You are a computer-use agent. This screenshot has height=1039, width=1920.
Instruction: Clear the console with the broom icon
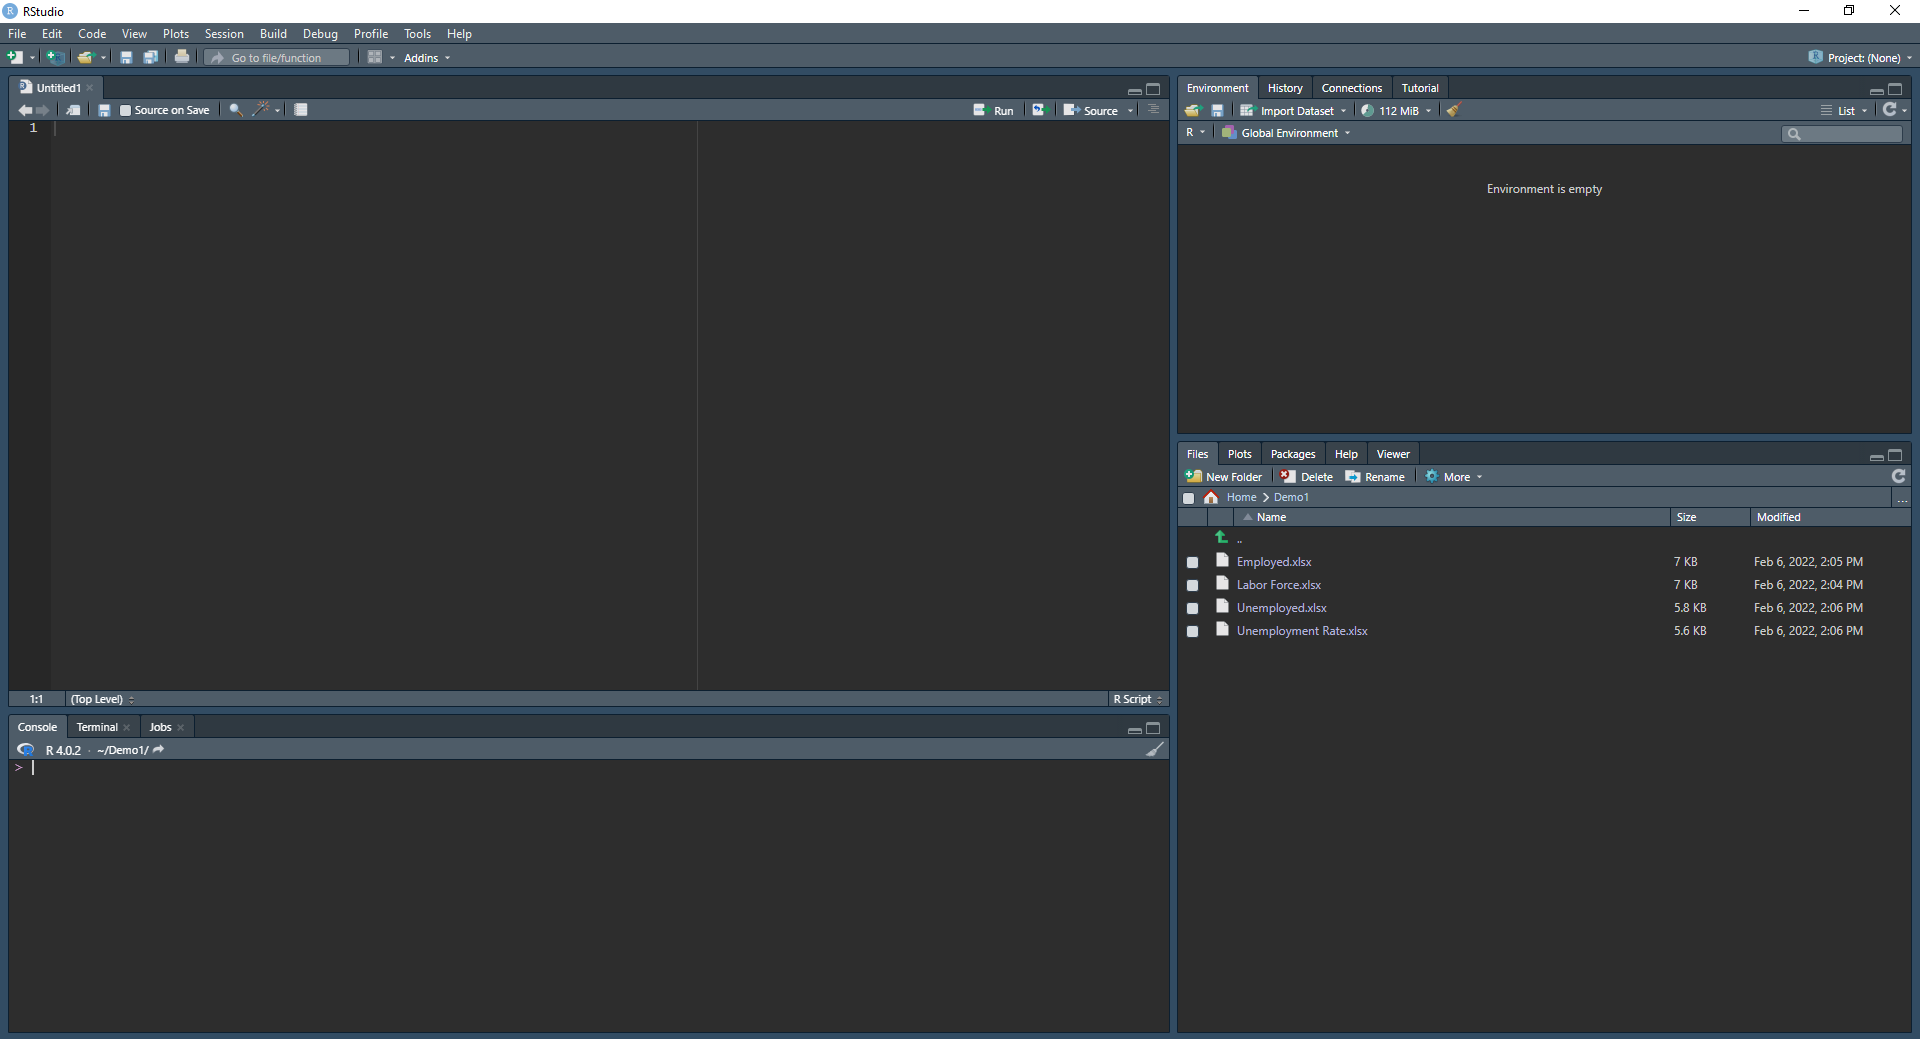[1155, 749]
